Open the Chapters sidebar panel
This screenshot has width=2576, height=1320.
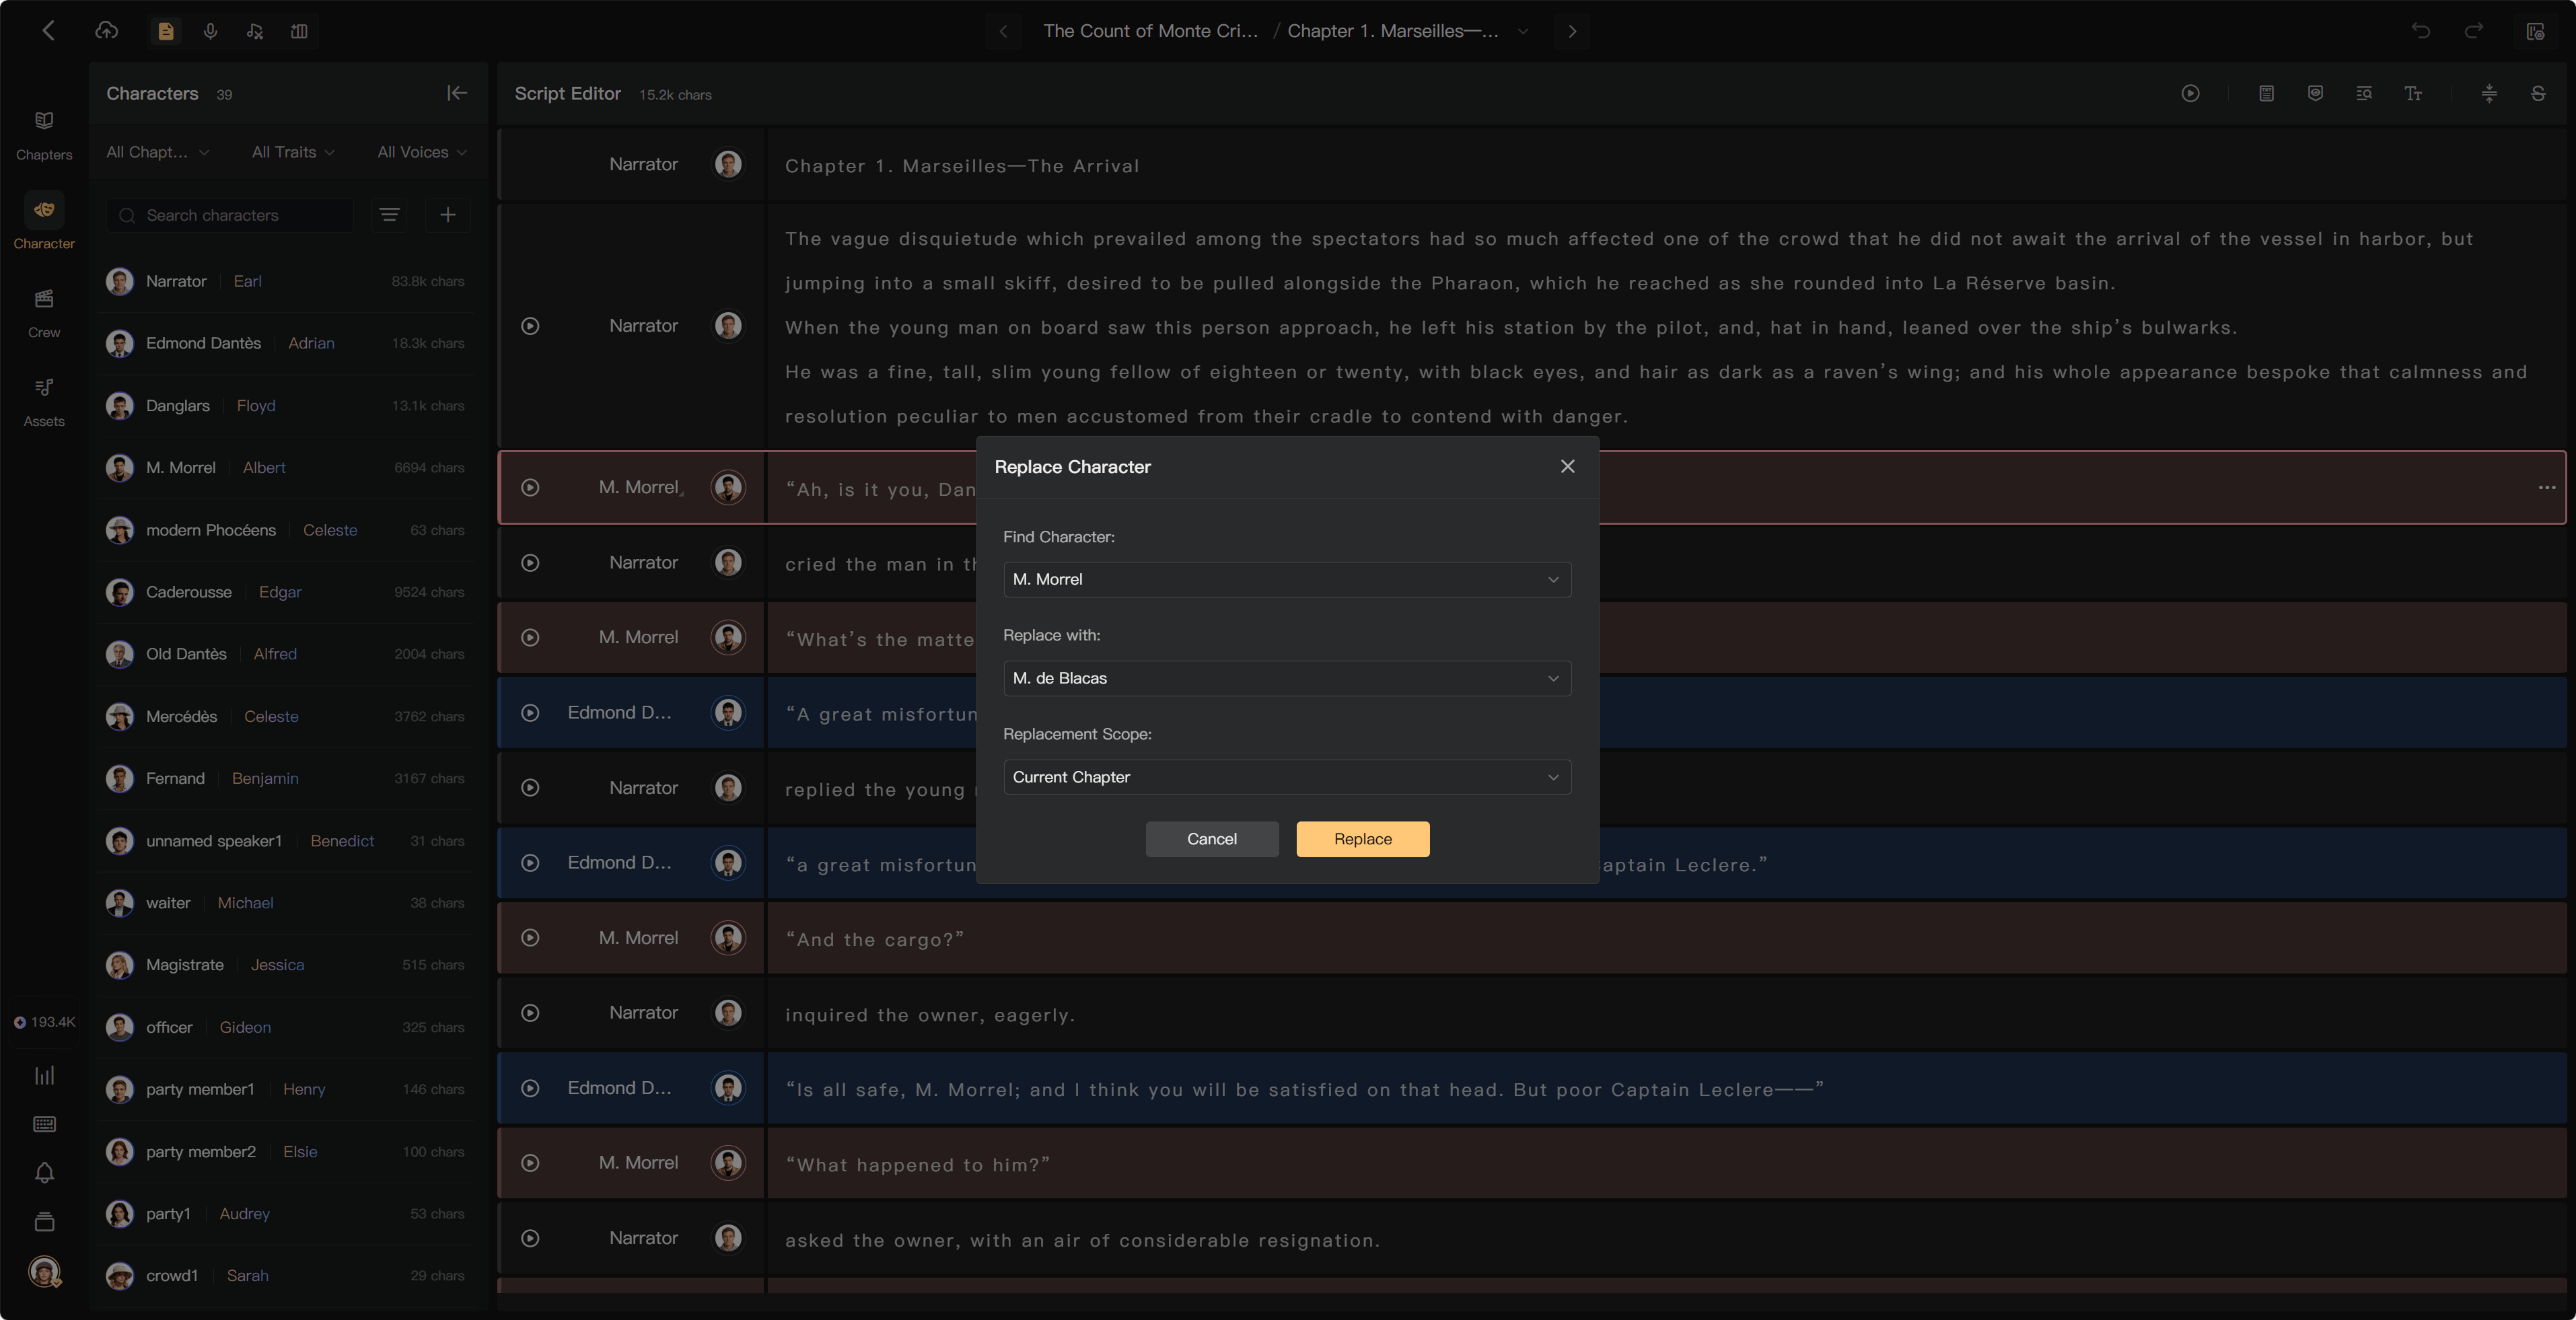(44, 135)
